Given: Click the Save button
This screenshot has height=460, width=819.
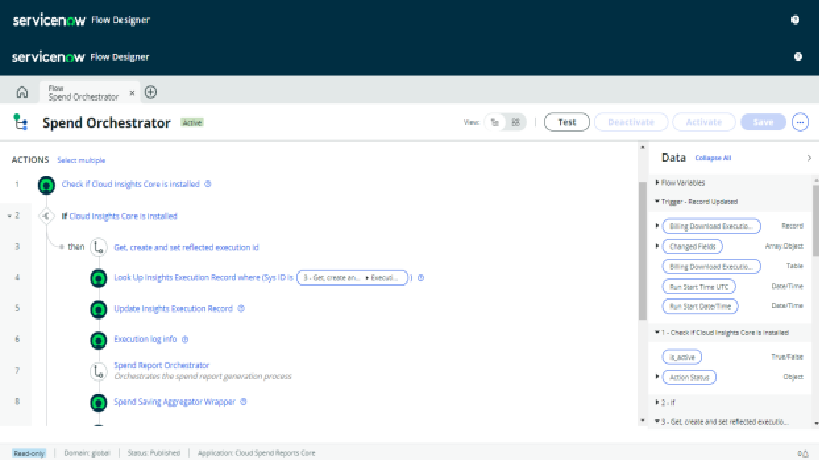Looking at the screenshot, I should click(763, 122).
